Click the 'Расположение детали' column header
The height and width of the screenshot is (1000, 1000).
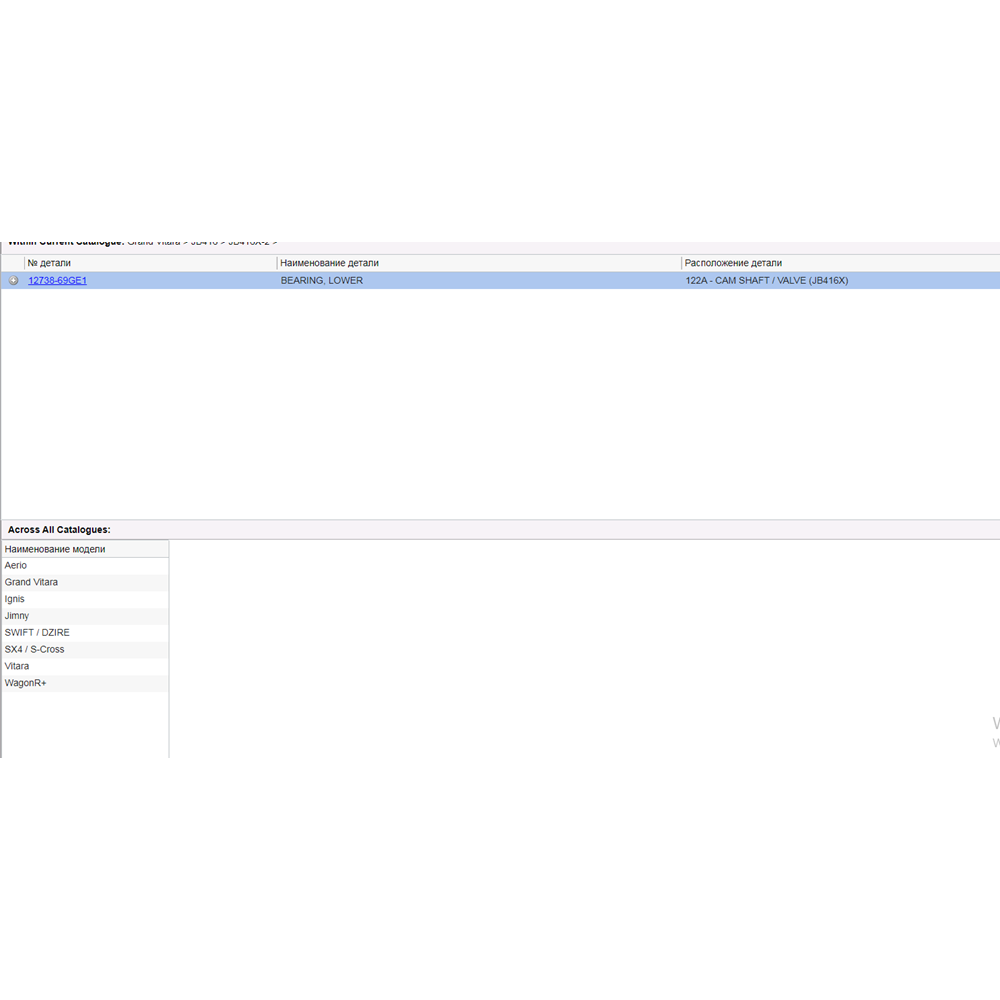[x=733, y=263]
